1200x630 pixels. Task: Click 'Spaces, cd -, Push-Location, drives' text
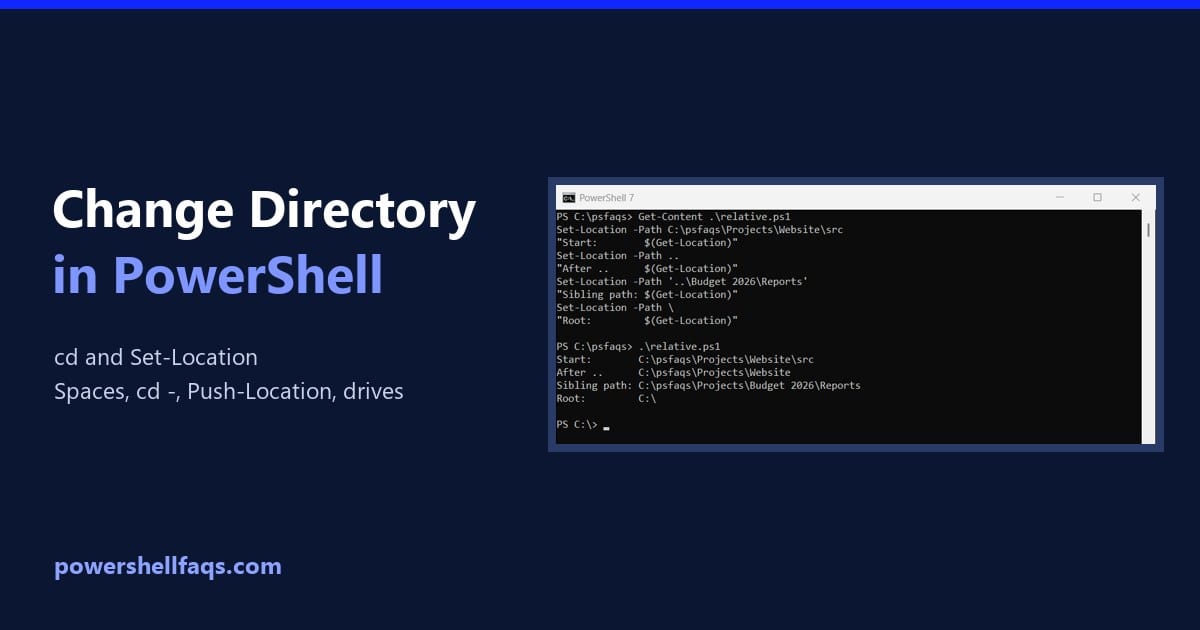(229, 391)
